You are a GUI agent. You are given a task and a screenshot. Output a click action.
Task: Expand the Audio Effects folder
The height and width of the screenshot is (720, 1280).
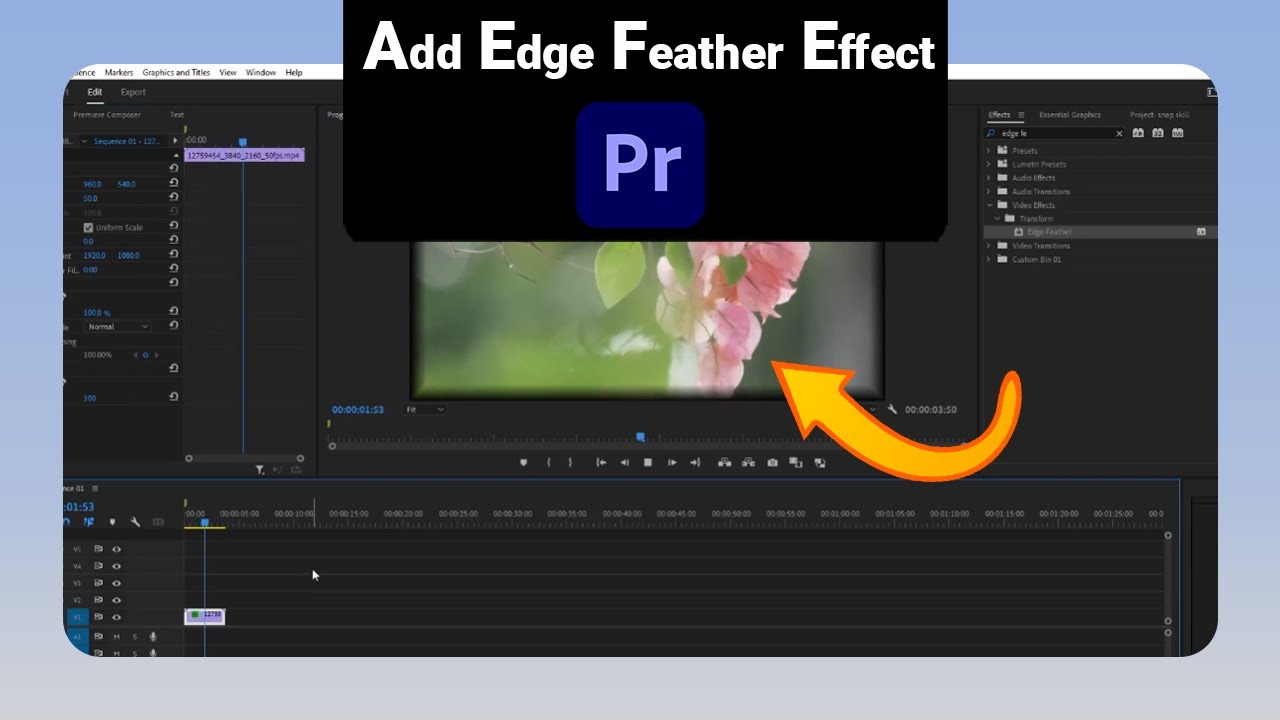point(990,178)
